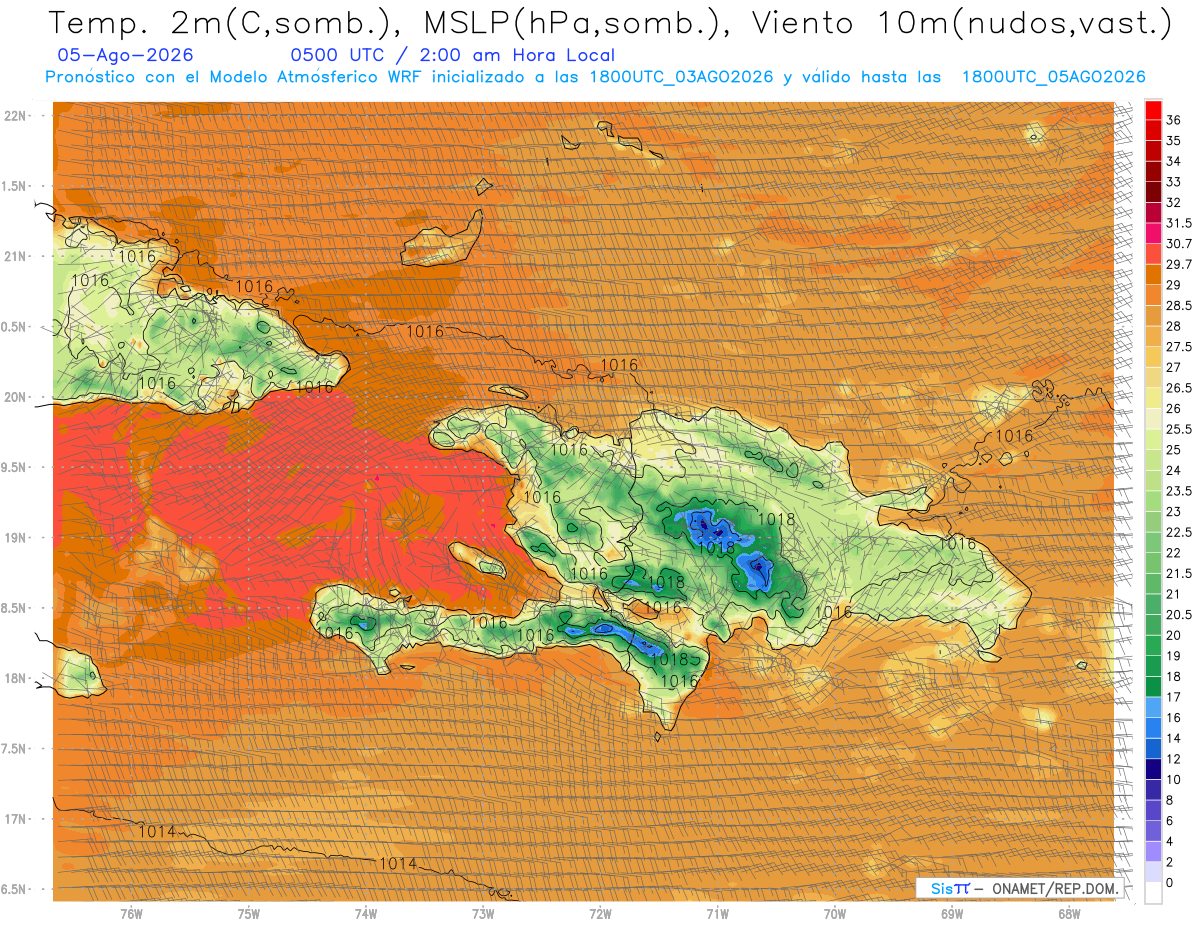Click the 14 value on the color scale
This screenshot has width=1200, height=927.
click(x=1174, y=738)
